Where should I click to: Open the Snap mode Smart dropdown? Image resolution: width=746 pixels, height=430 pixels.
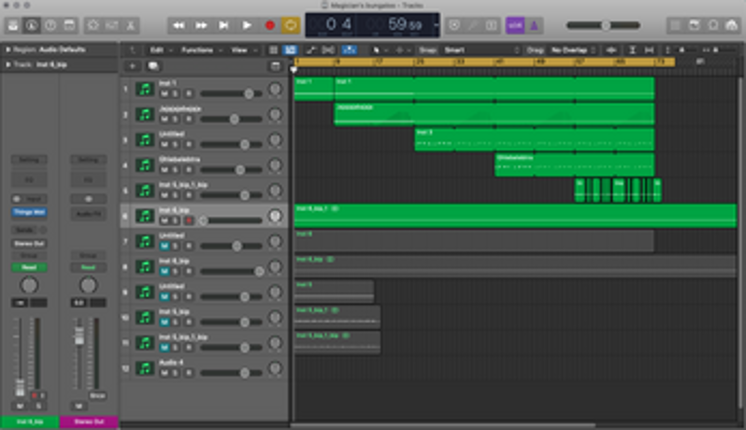[481, 50]
